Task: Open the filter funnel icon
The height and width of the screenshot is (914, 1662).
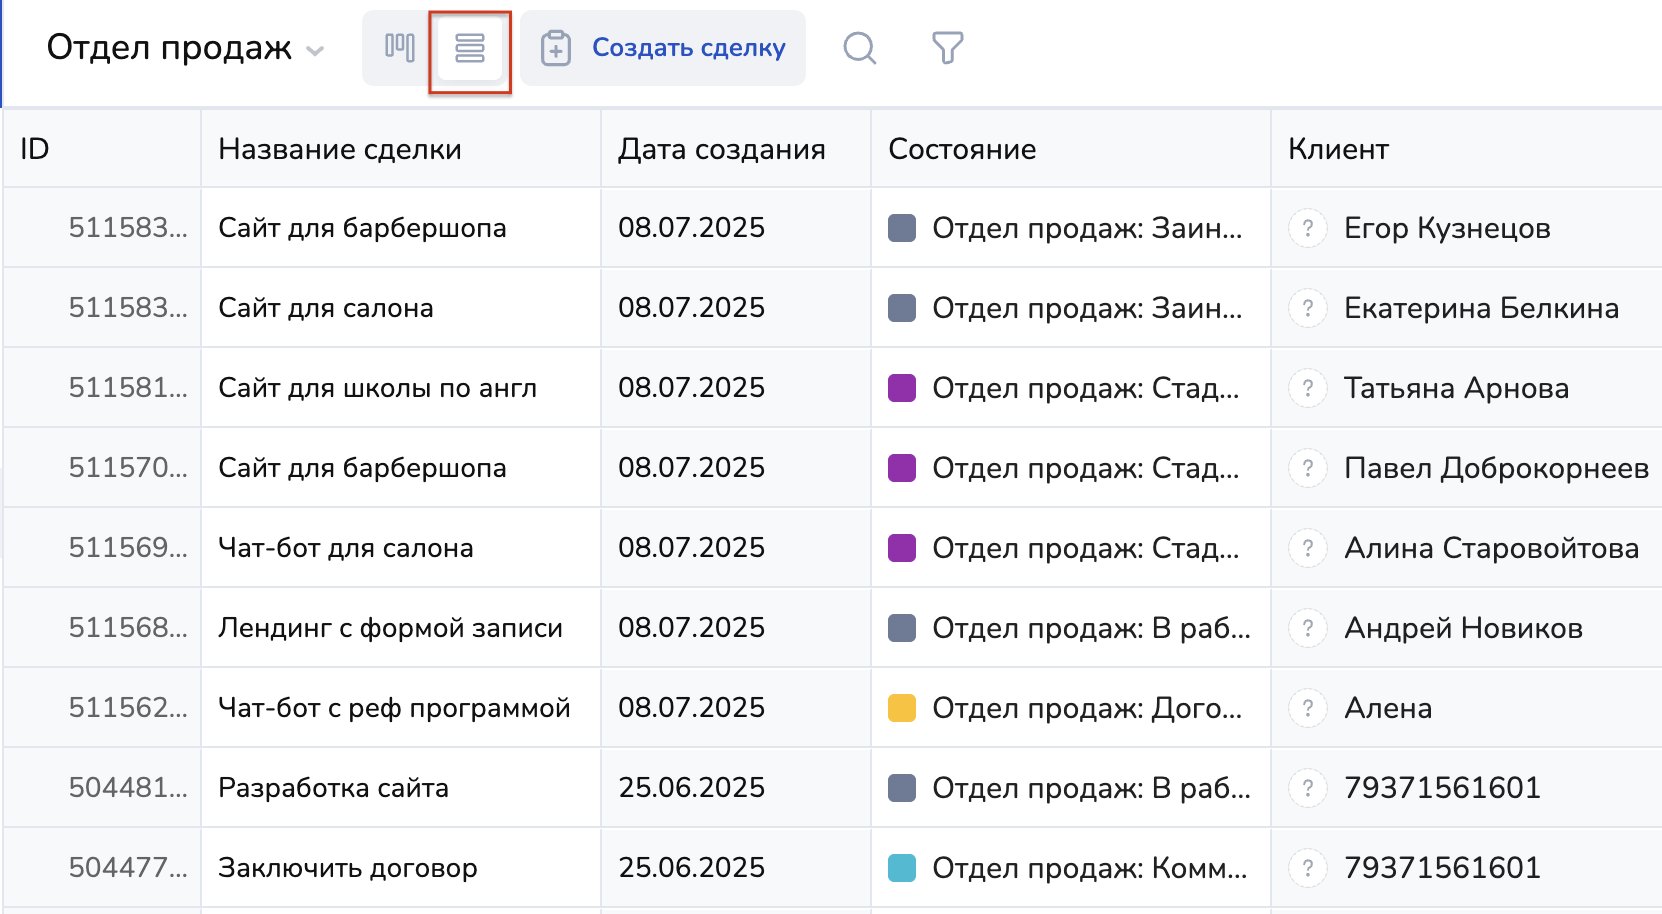Action: pyautogui.click(x=947, y=48)
